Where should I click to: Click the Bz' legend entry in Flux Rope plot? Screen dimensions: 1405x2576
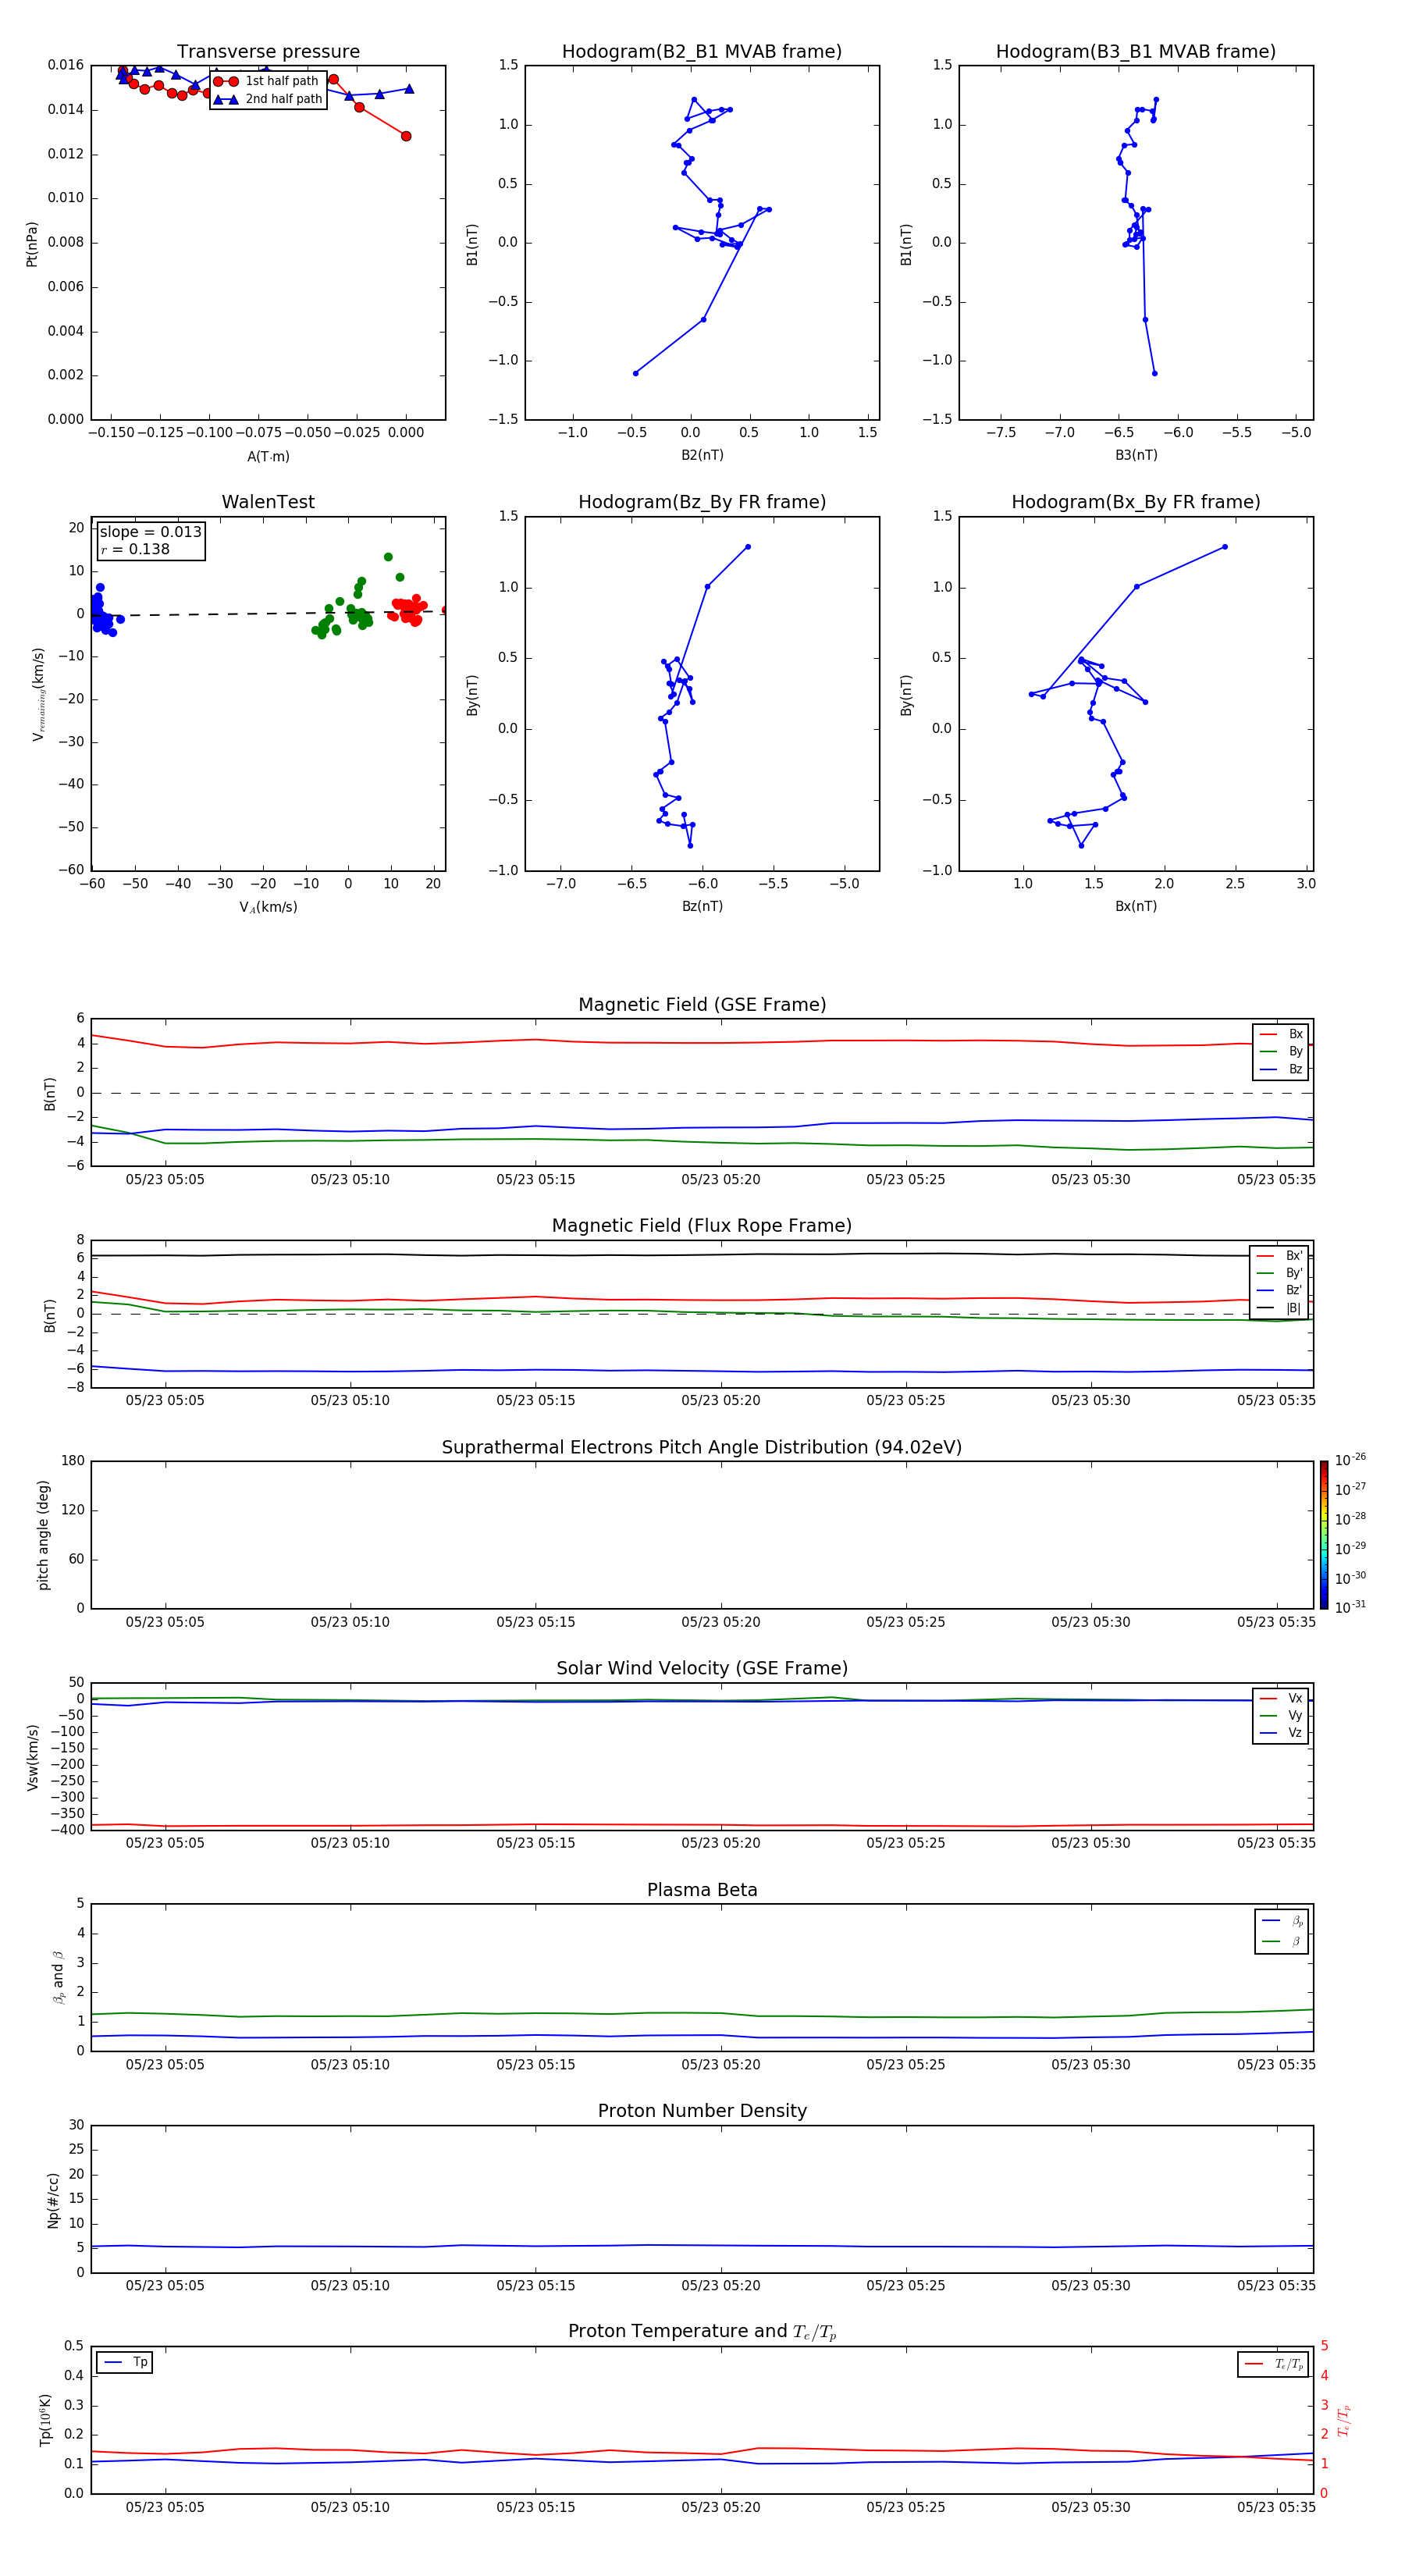click(1280, 1291)
